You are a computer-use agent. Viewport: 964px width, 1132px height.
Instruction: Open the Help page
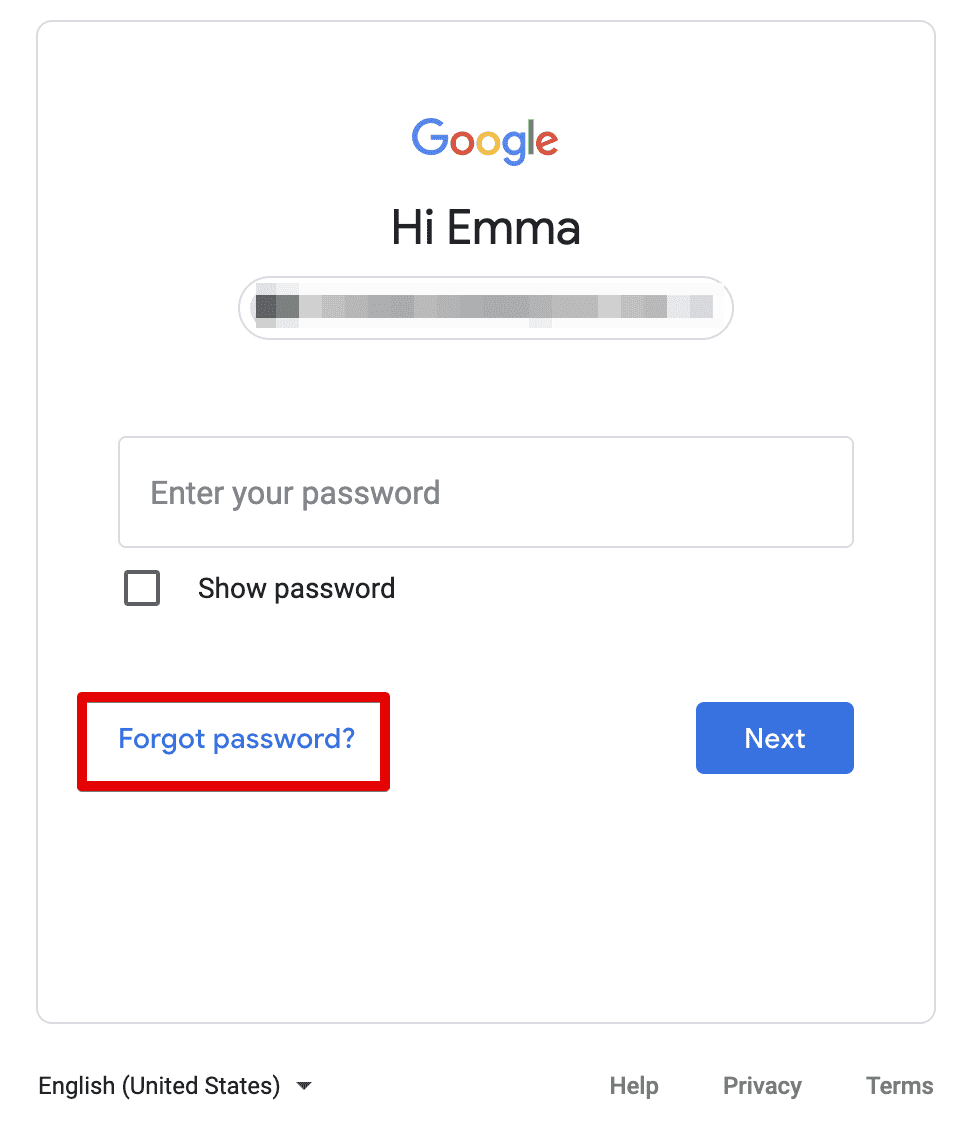(634, 1085)
